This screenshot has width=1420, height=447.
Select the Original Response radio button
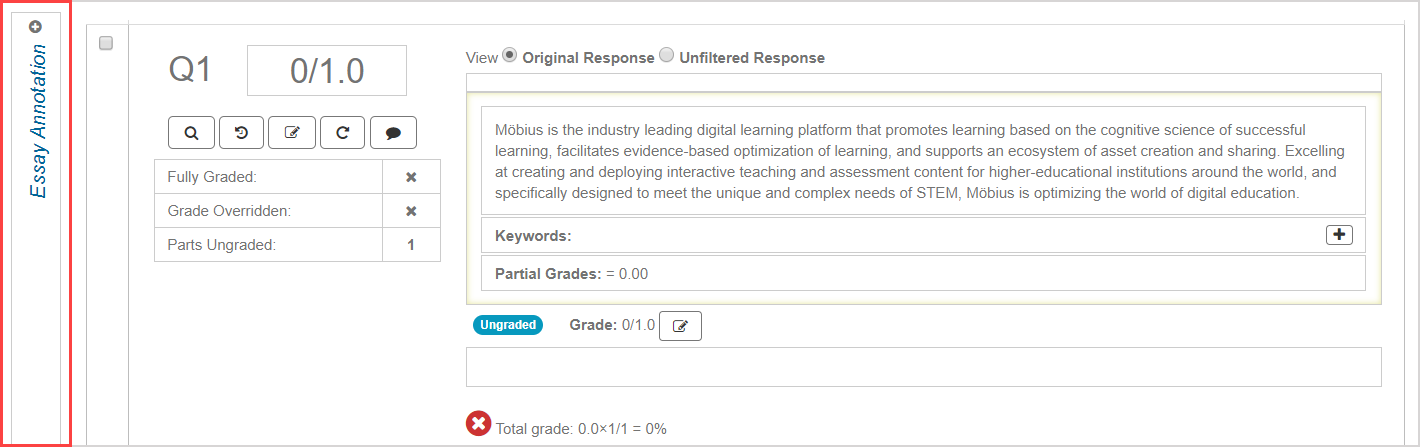click(x=510, y=56)
